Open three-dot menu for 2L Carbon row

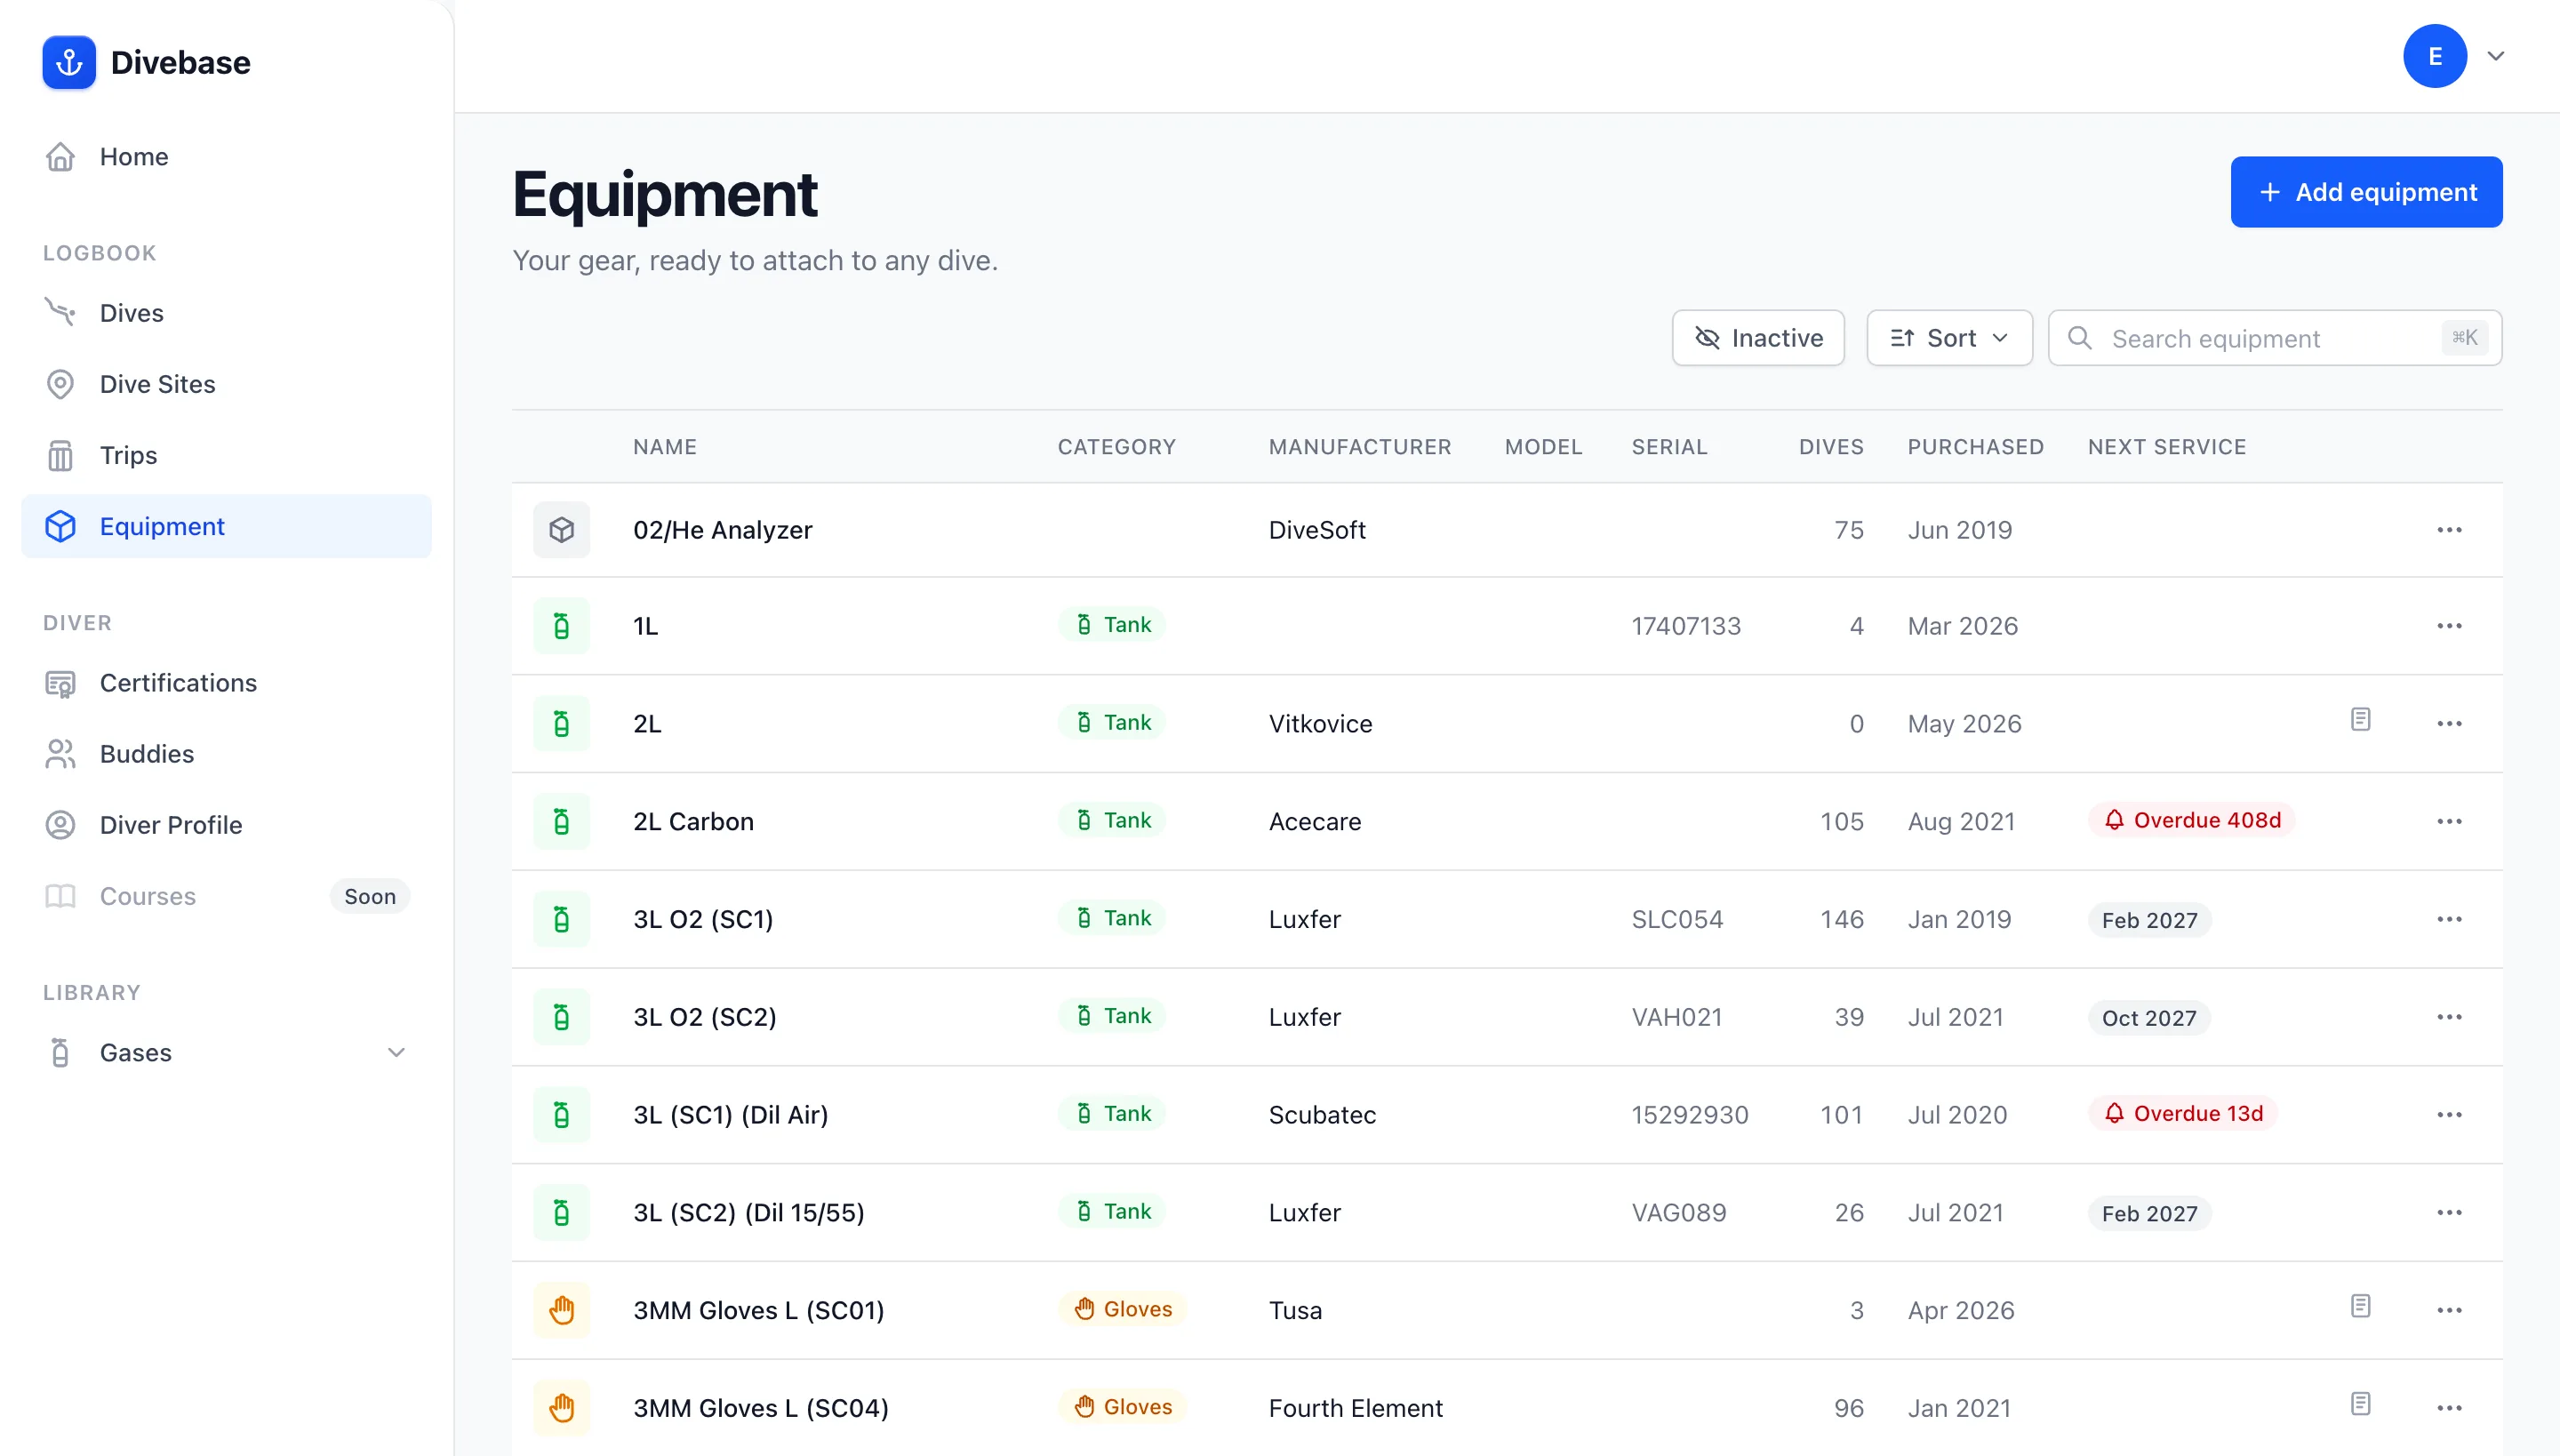2449,821
